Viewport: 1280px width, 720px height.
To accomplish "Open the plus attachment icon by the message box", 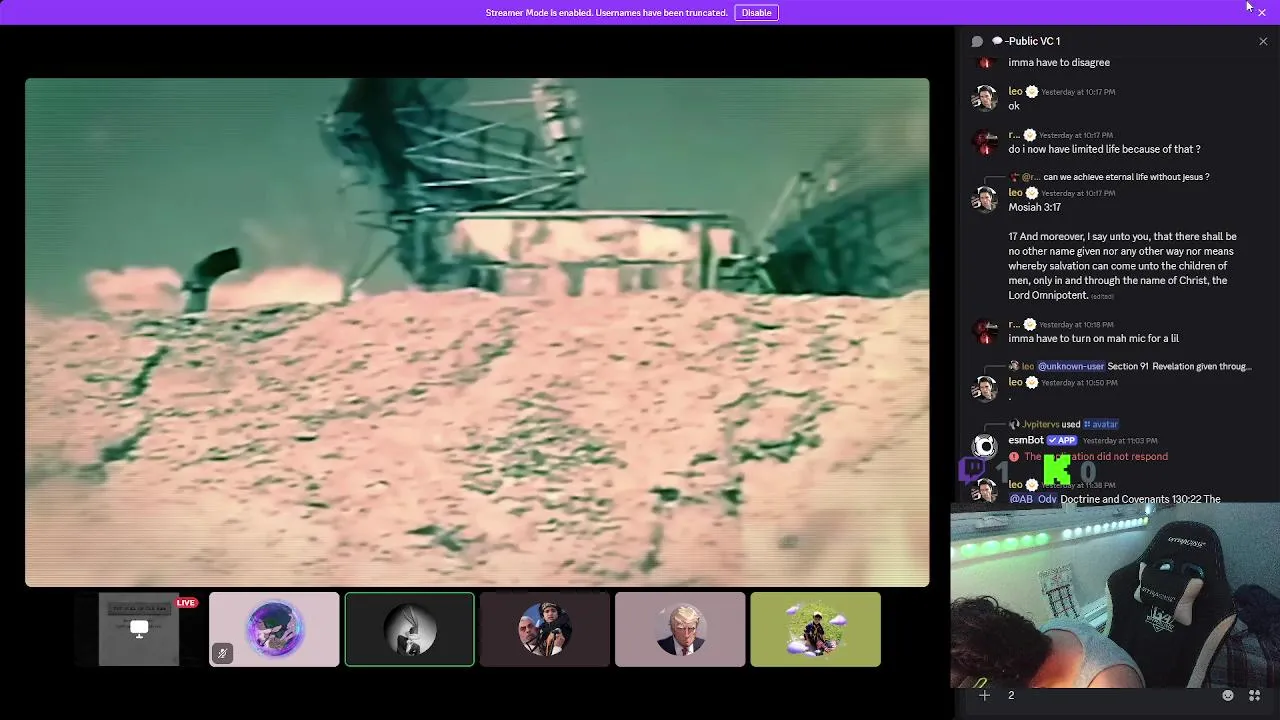I will (984, 695).
